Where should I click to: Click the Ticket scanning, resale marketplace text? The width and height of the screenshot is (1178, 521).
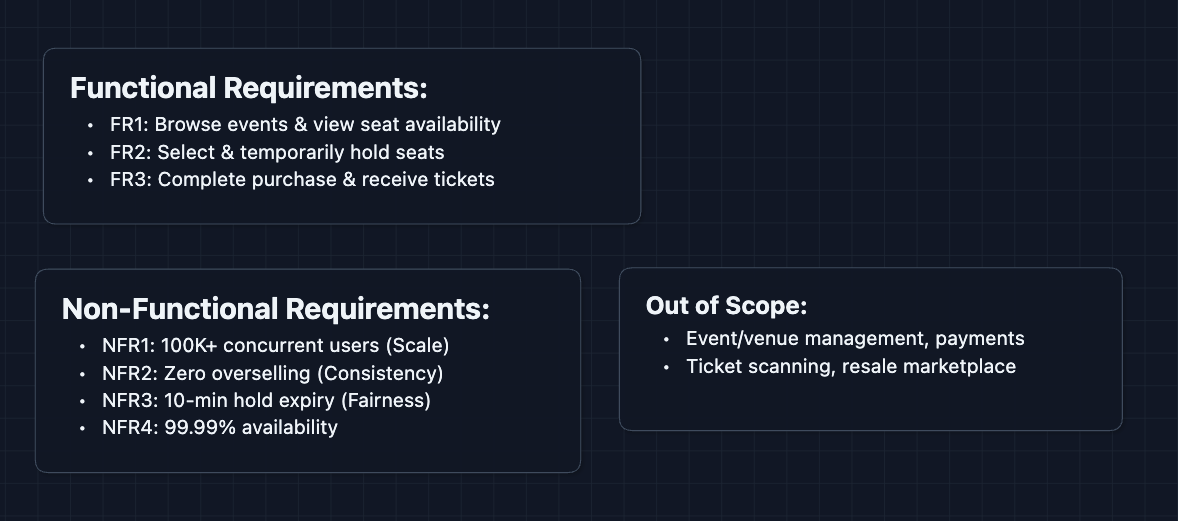pyautogui.click(x=850, y=366)
